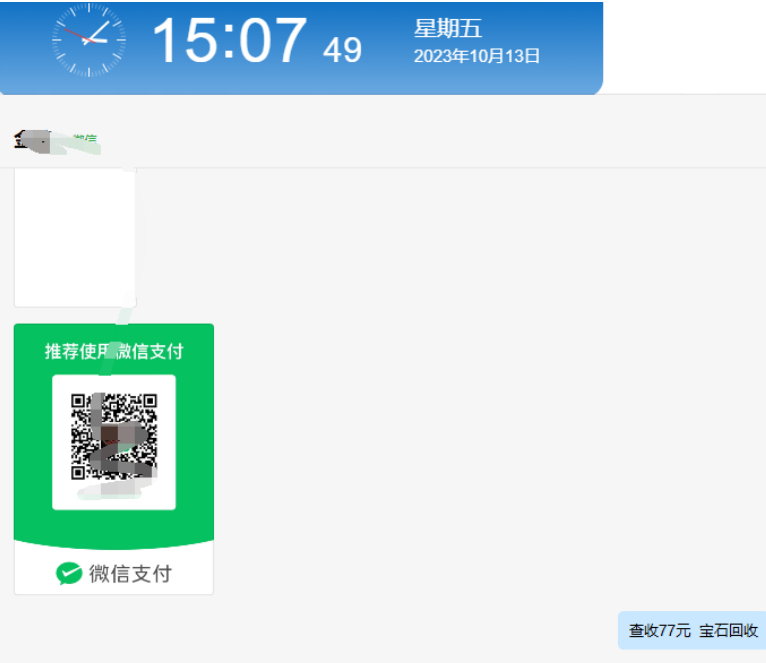Click the green WeChat Pay checkmark logo
The width and height of the screenshot is (766, 663).
(x=69, y=574)
